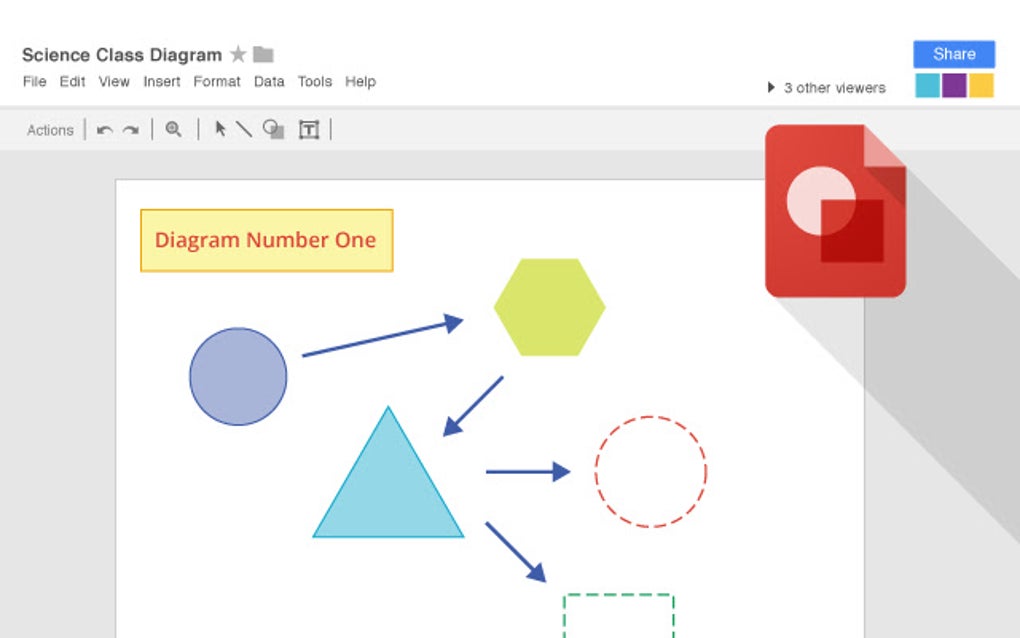Click the Zoom tool

[174, 129]
